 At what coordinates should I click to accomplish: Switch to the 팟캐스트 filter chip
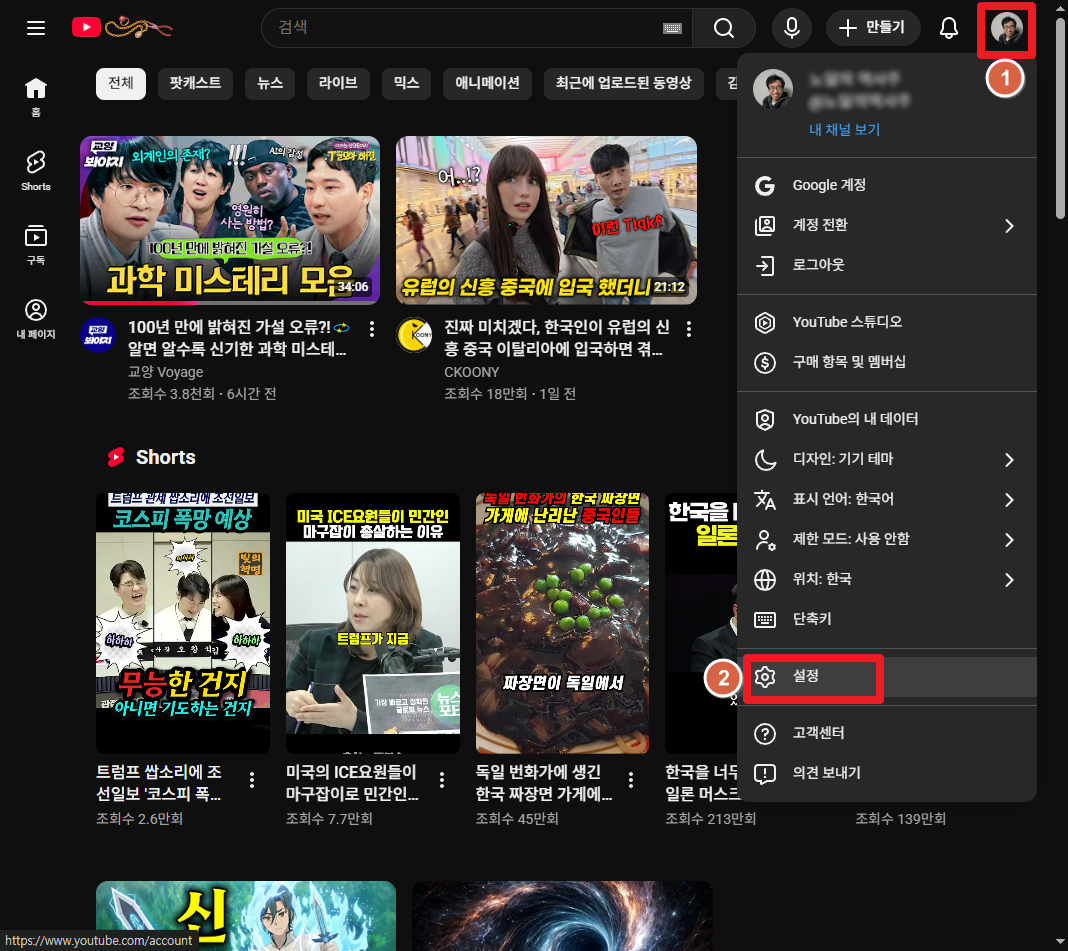(x=194, y=84)
